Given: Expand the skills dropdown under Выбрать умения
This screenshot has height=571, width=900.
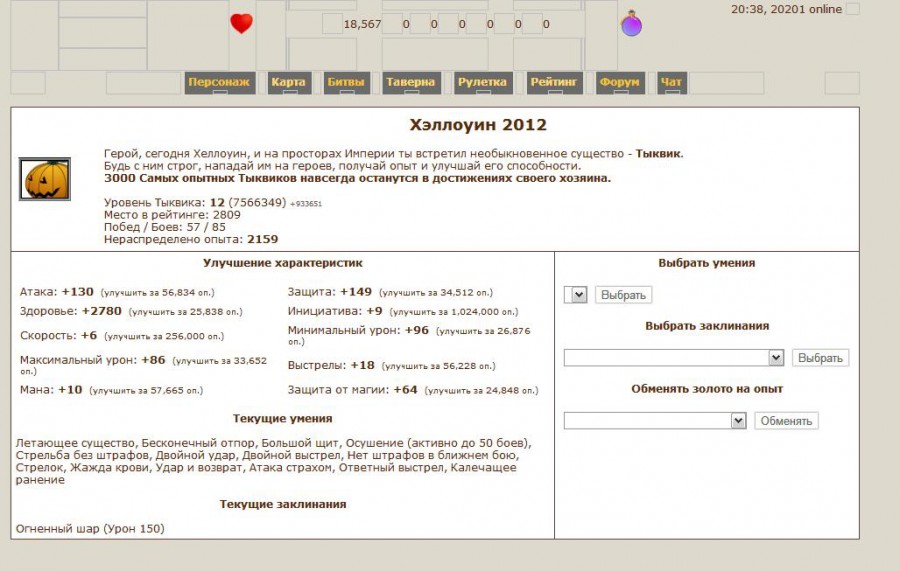Looking at the screenshot, I should pos(576,295).
